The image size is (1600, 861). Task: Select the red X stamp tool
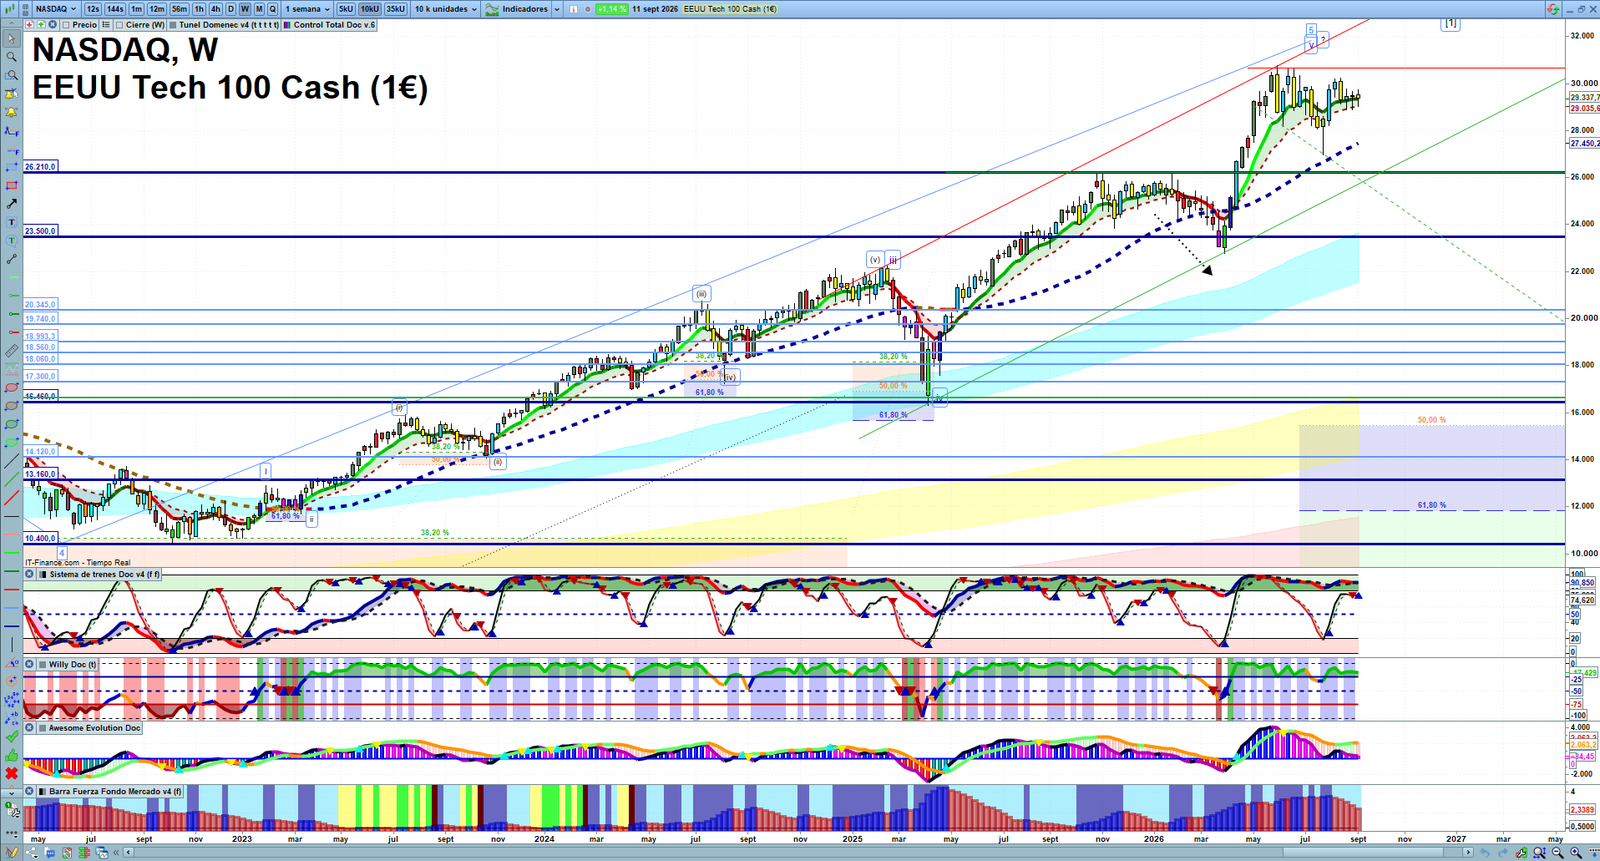(11, 773)
